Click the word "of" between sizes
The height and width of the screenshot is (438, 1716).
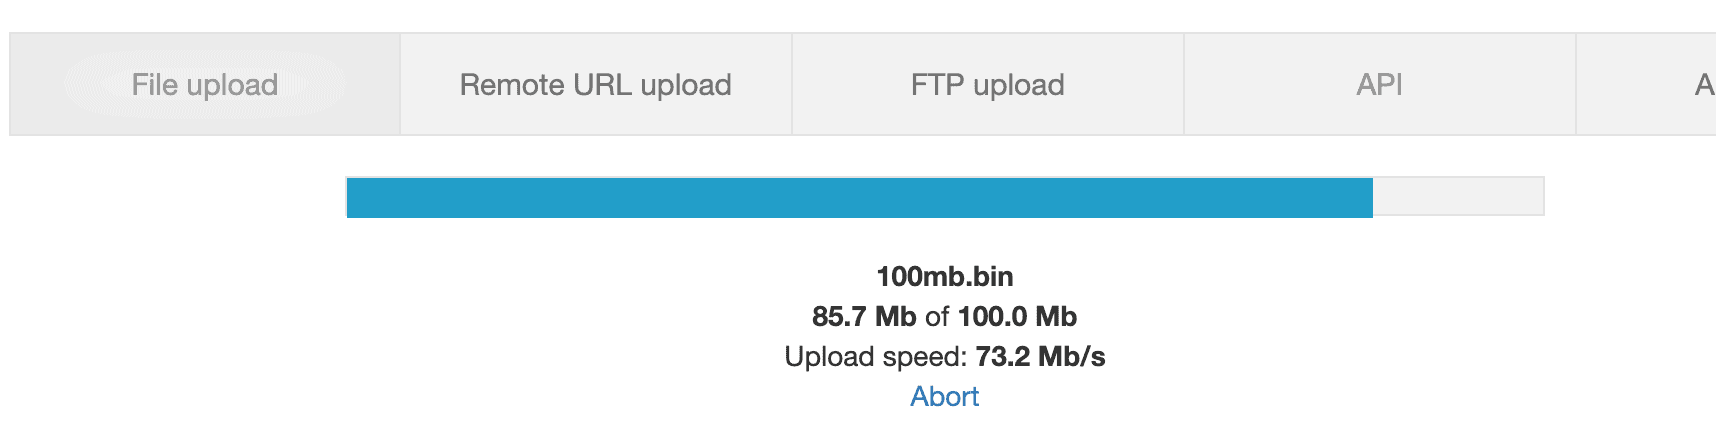(937, 317)
